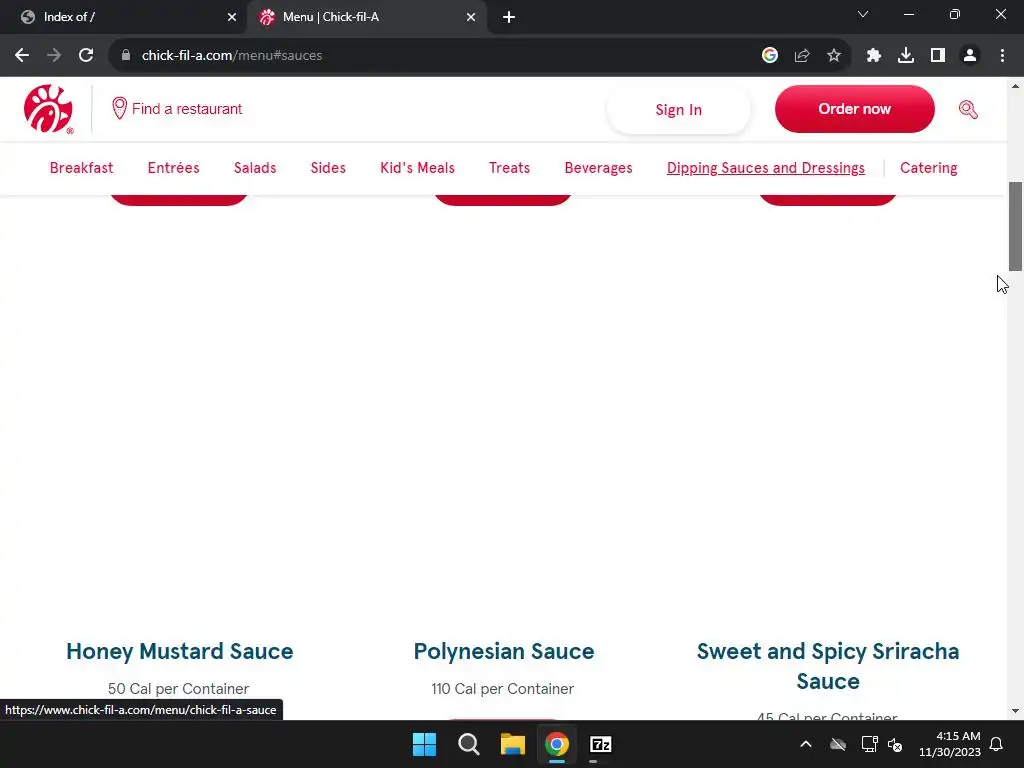Go to Breakfast menu section
The height and width of the screenshot is (768, 1024).
click(x=82, y=168)
